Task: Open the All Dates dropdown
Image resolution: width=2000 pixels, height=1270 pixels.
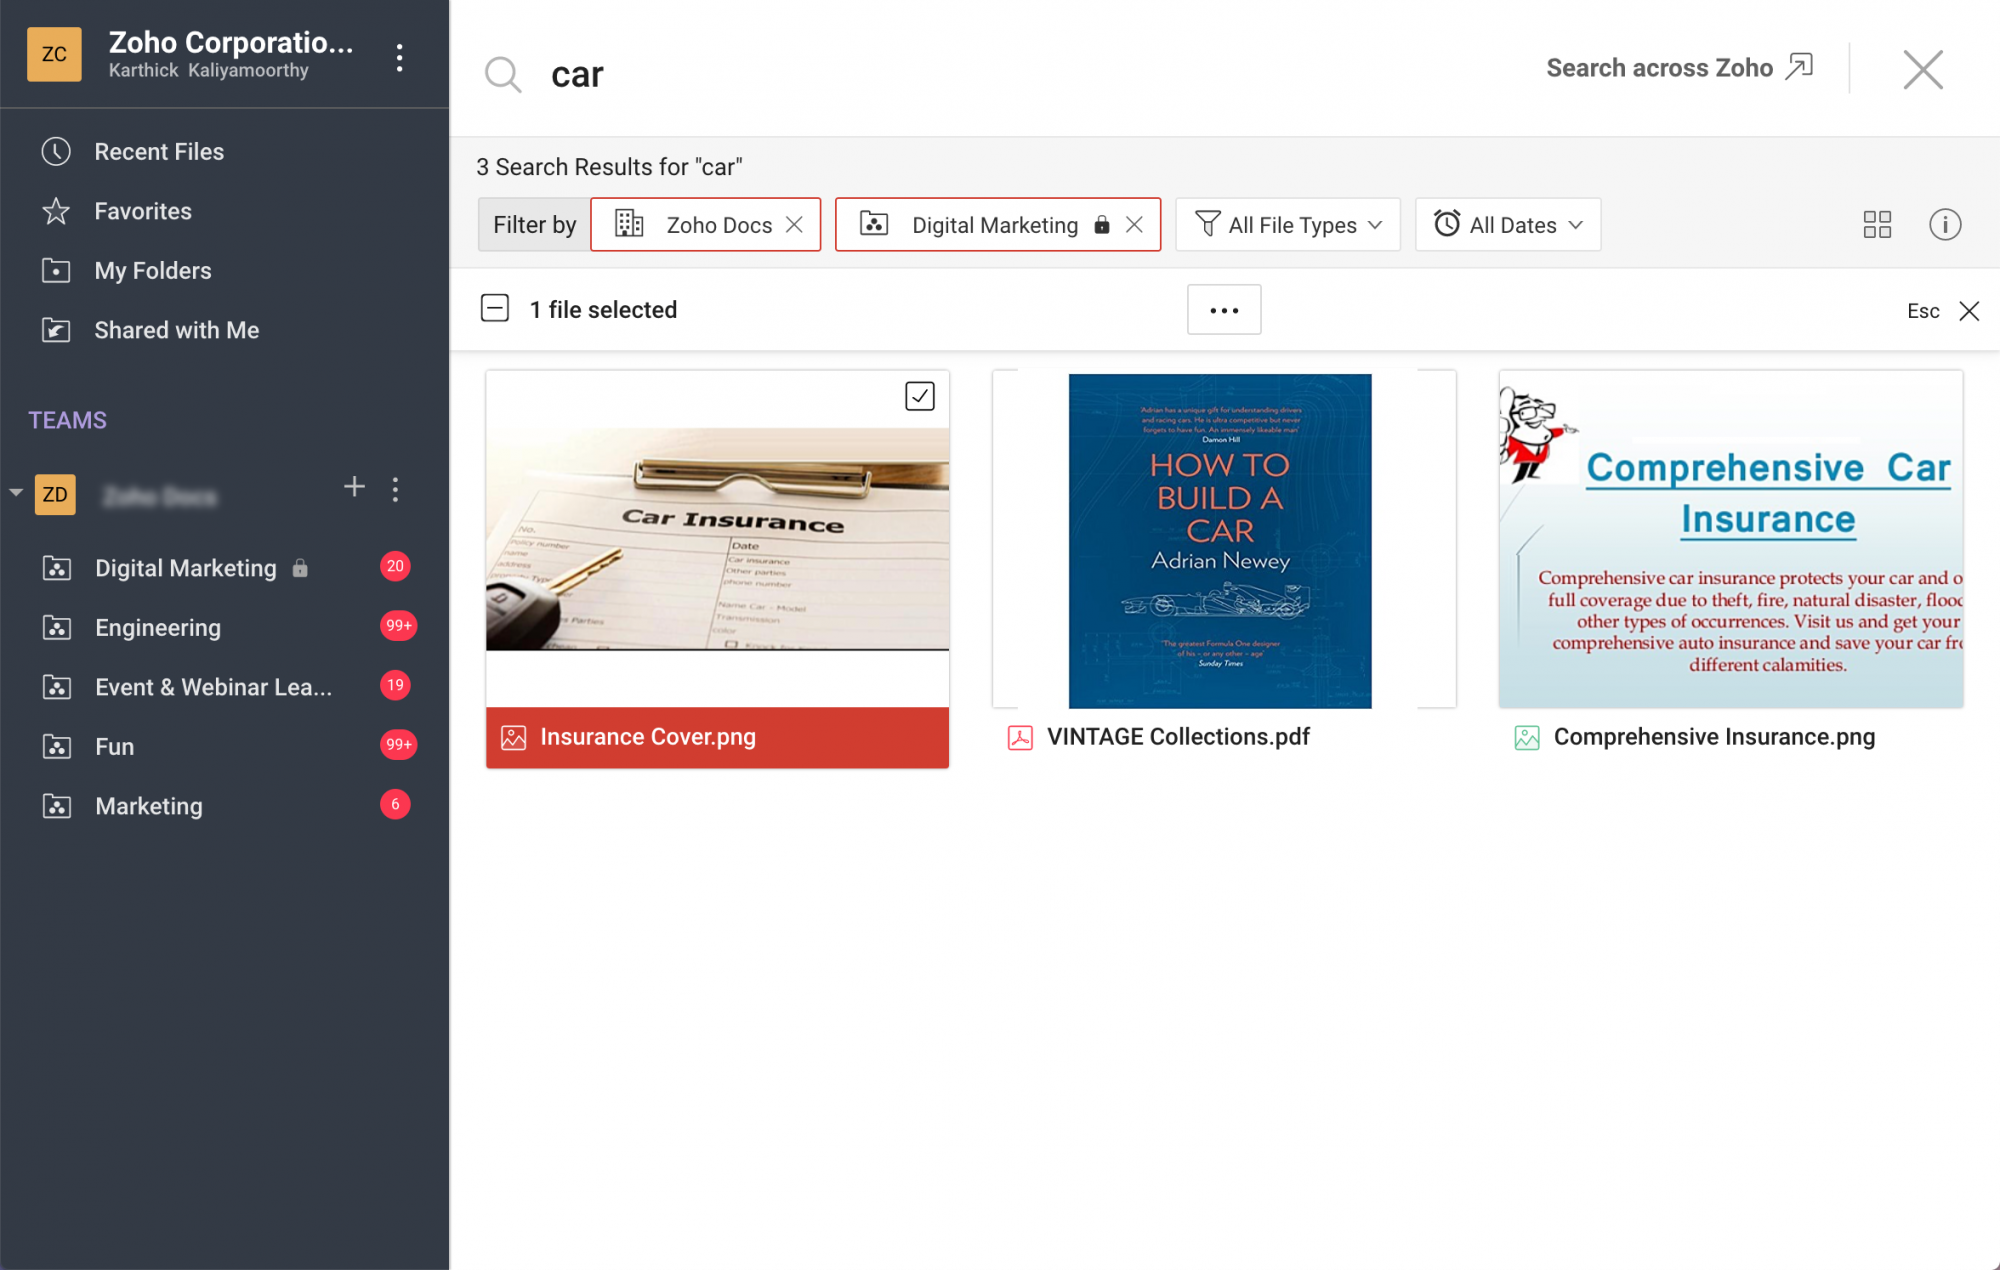Action: (1507, 225)
